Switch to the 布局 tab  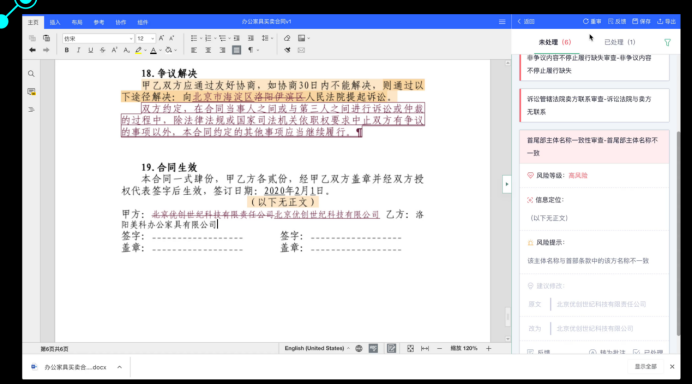77,22
